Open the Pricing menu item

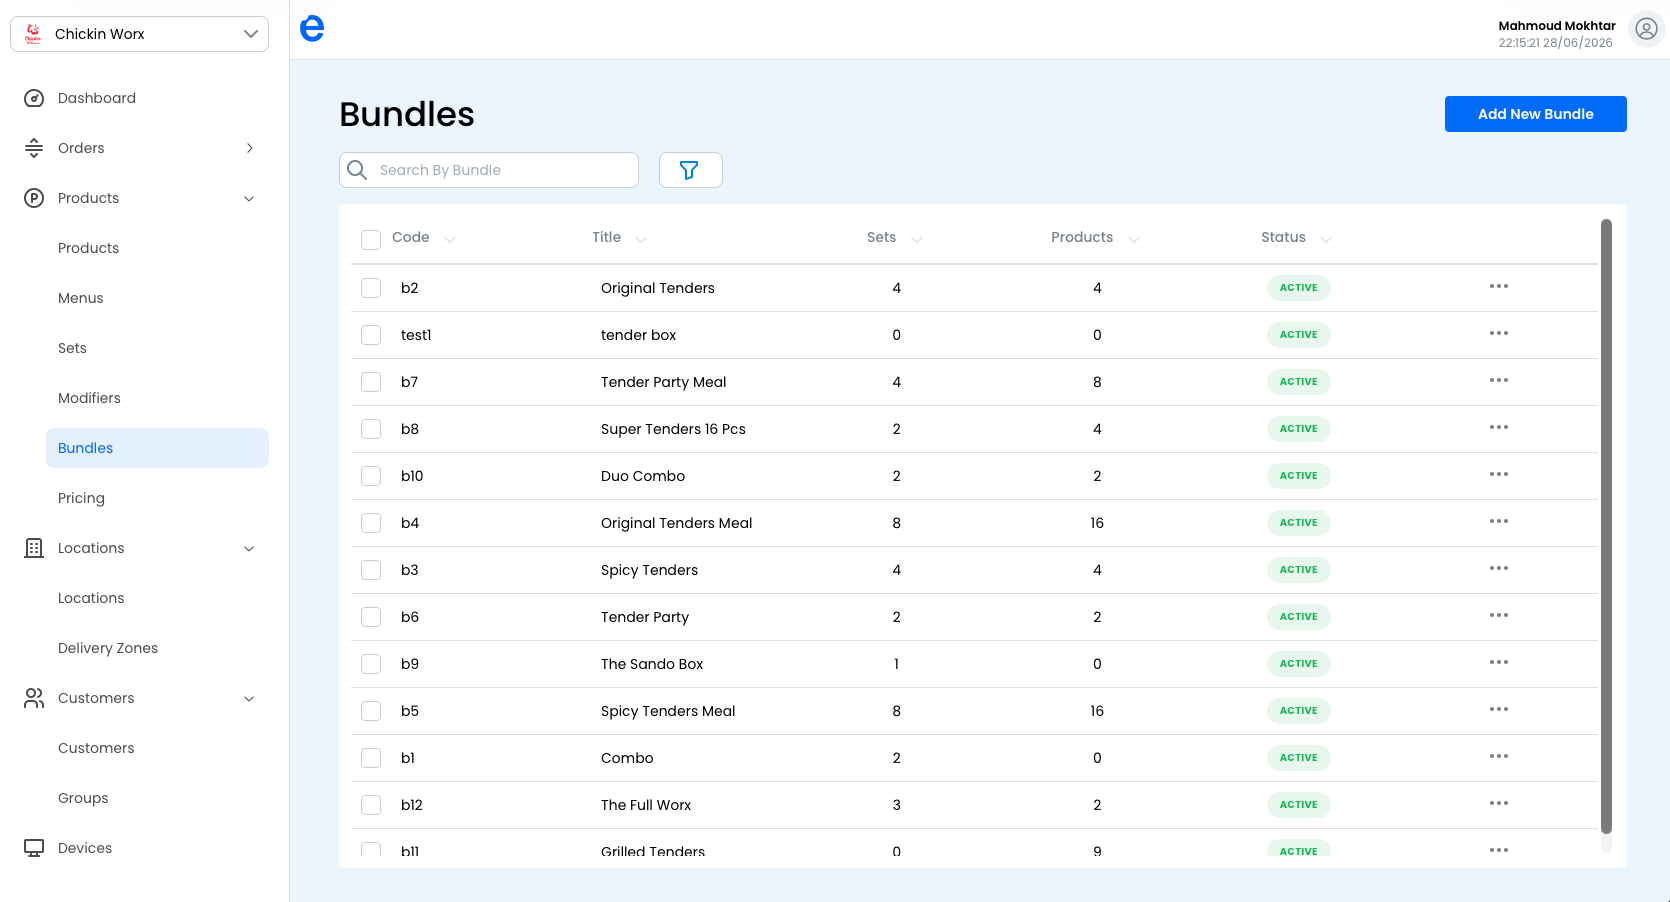(x=81, y=498)
